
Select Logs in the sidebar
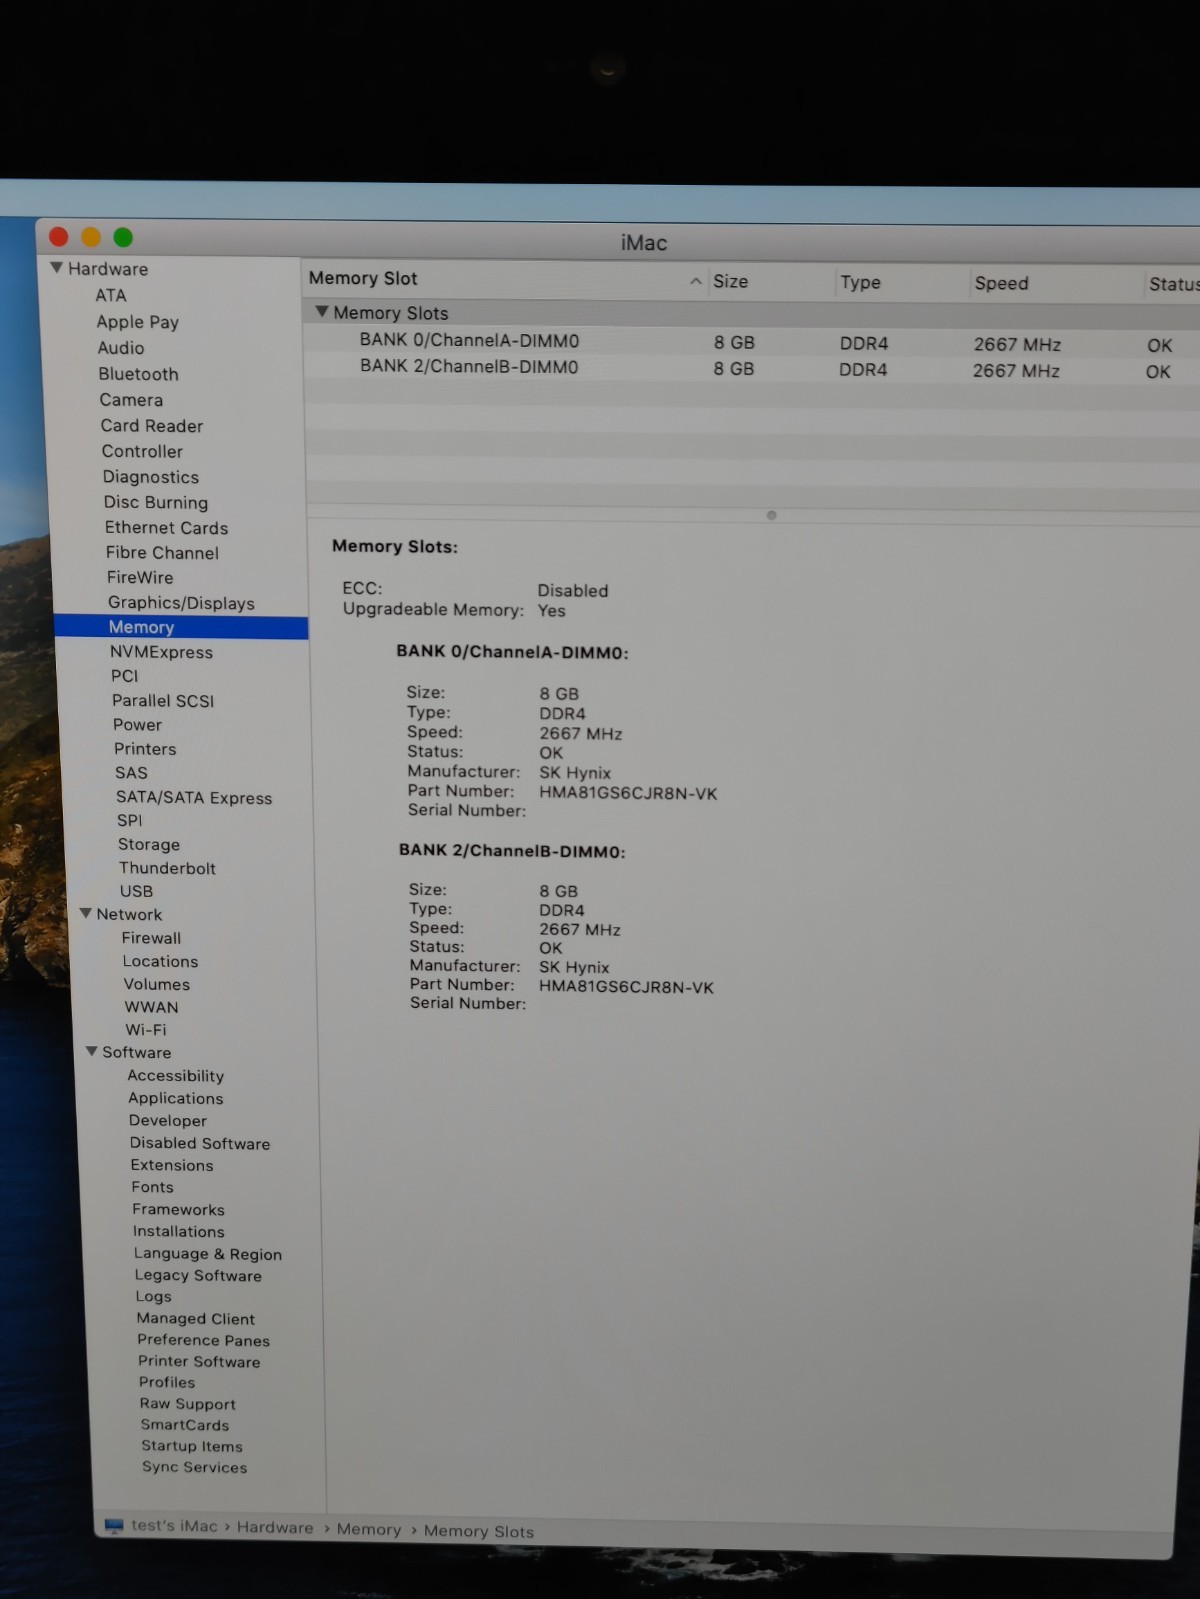tap(153, 1296)
